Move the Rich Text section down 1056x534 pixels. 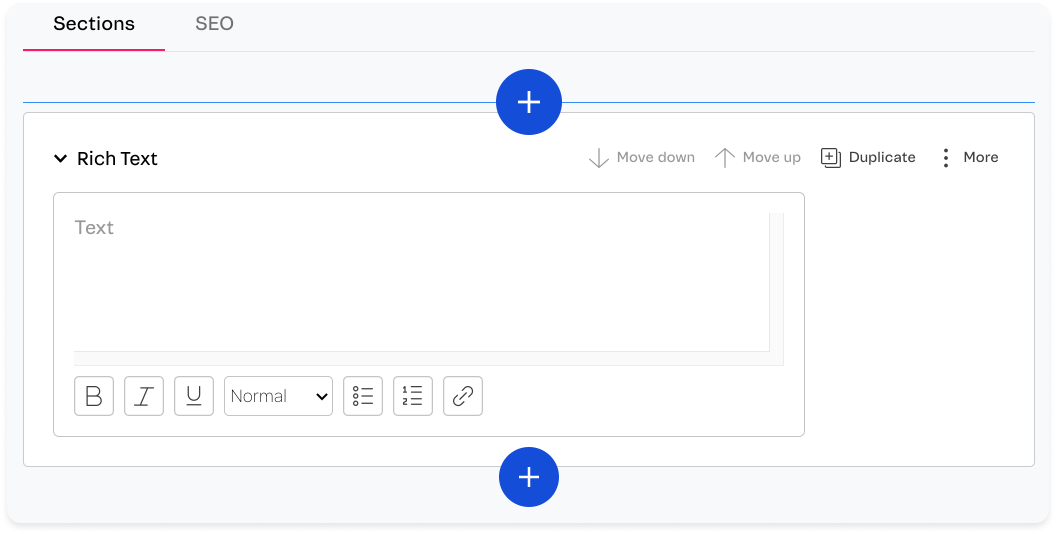(642, 157)
